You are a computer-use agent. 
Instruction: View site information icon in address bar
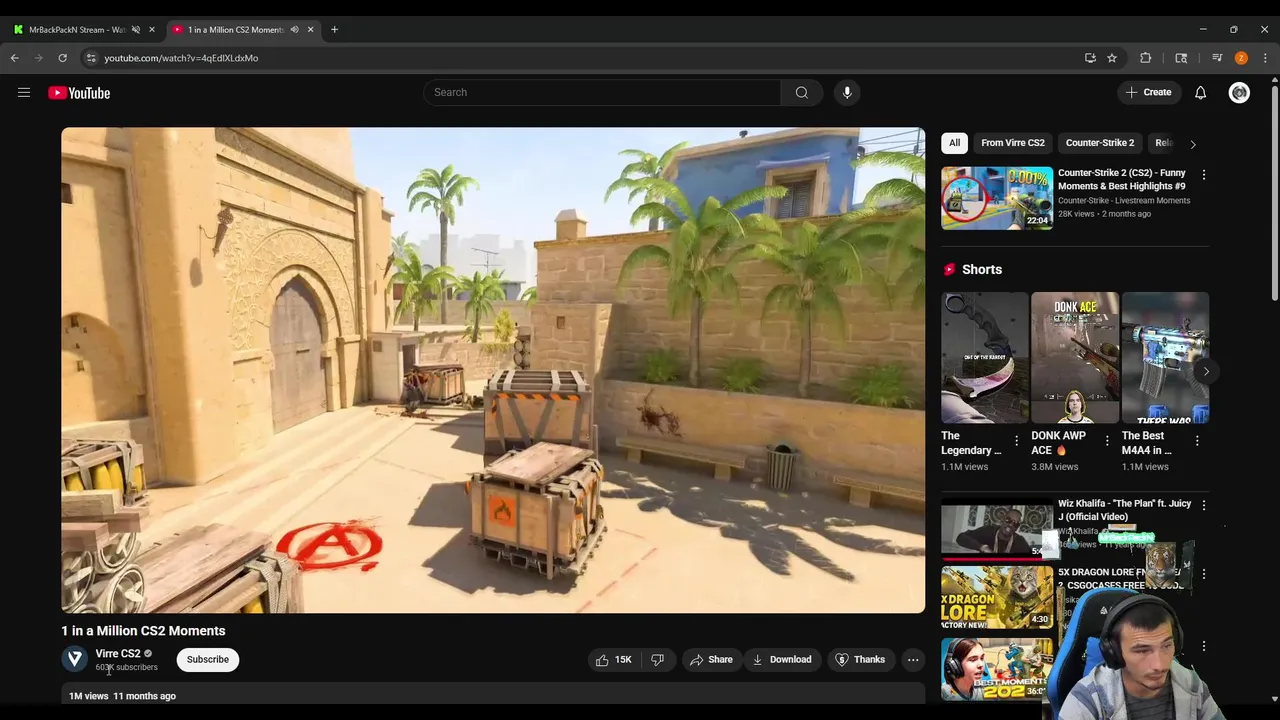pos(91,58)
